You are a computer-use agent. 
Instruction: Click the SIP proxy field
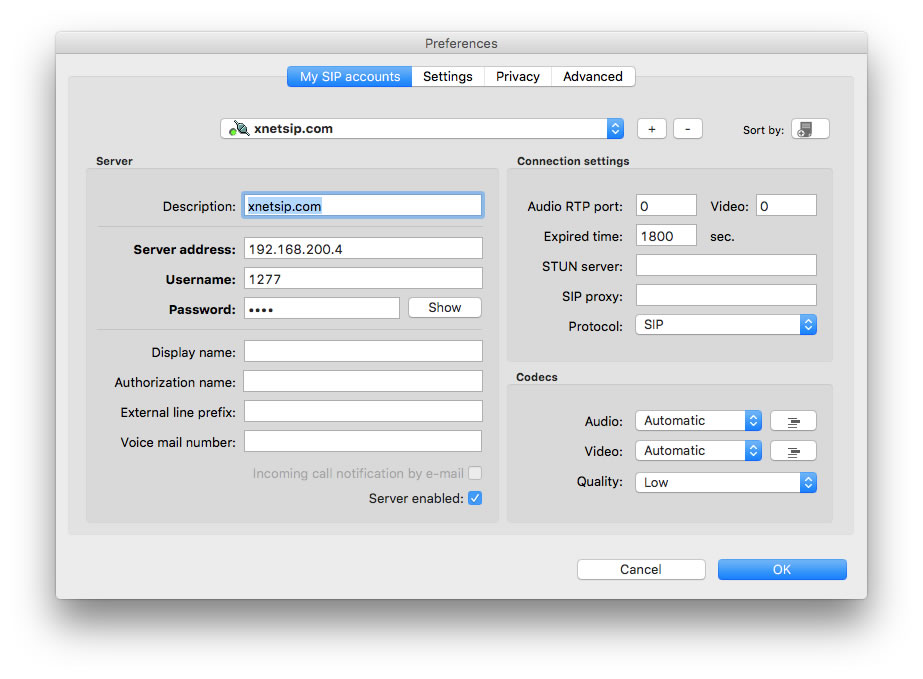726,295
